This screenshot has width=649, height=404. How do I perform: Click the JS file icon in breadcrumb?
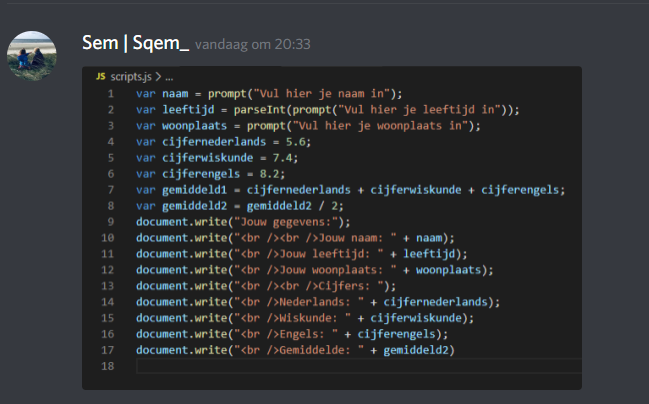coord(100,76)
